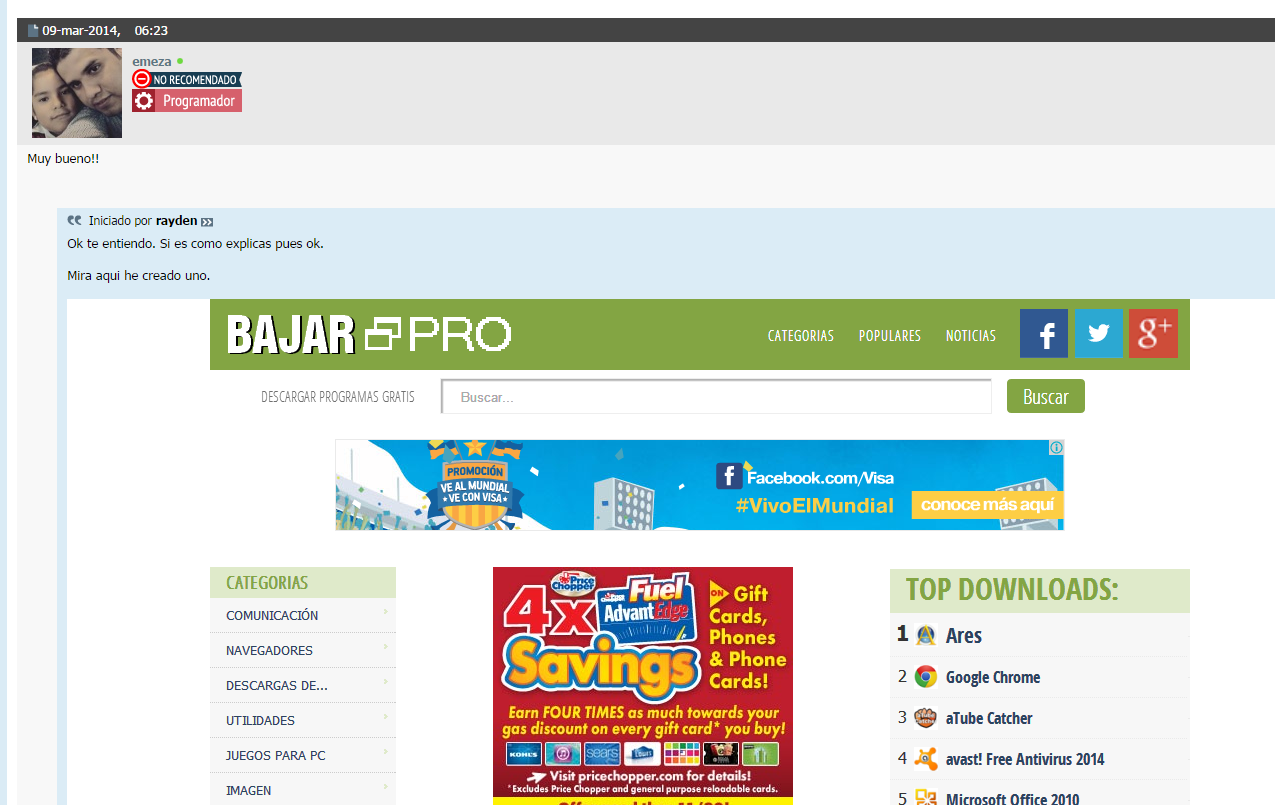The height and width of the screenshot is (805, 1275).
Task: Open avast! Free Antivirus 2014 link
Action: click(x=1025, y=759)
